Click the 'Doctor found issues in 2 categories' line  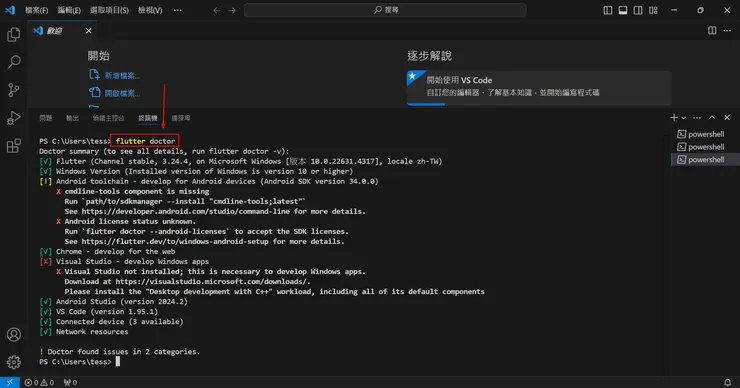119,352
